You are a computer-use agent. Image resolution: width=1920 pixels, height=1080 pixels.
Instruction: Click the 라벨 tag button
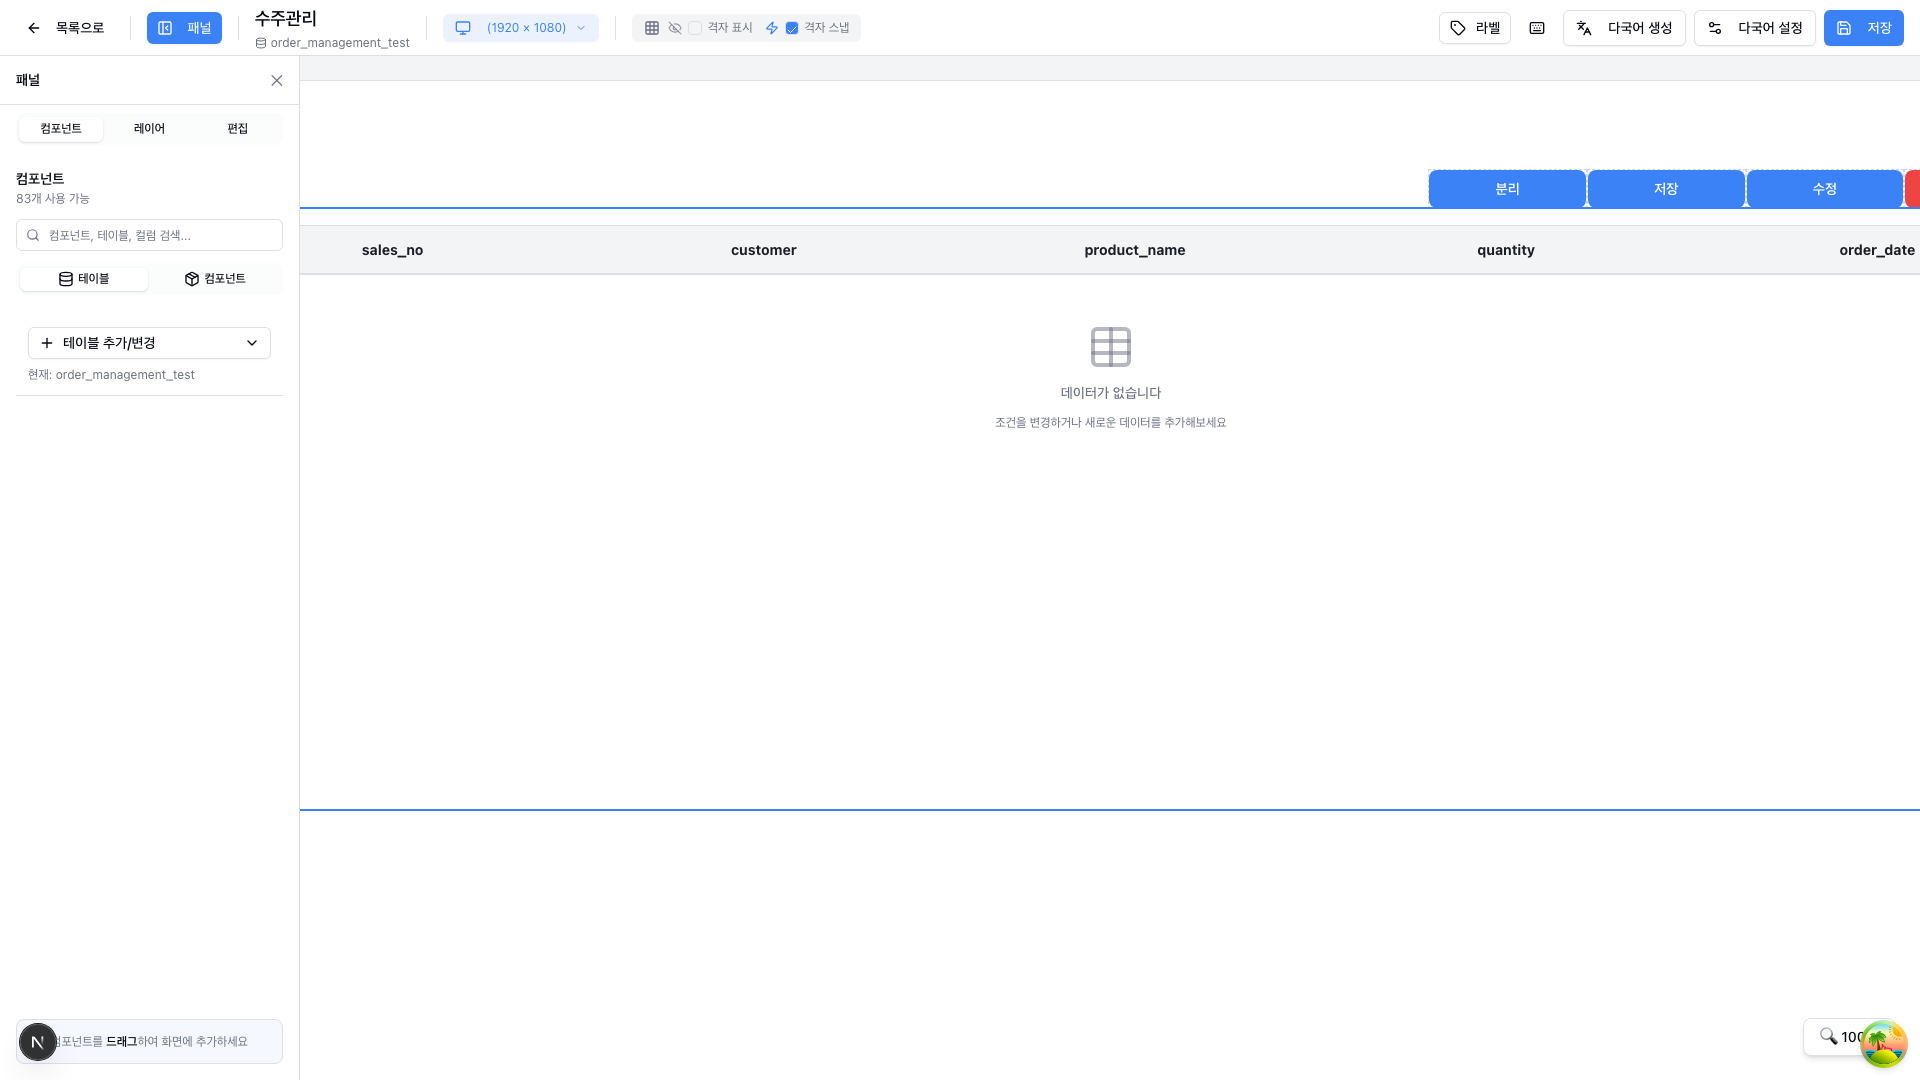coord(1475,28)
